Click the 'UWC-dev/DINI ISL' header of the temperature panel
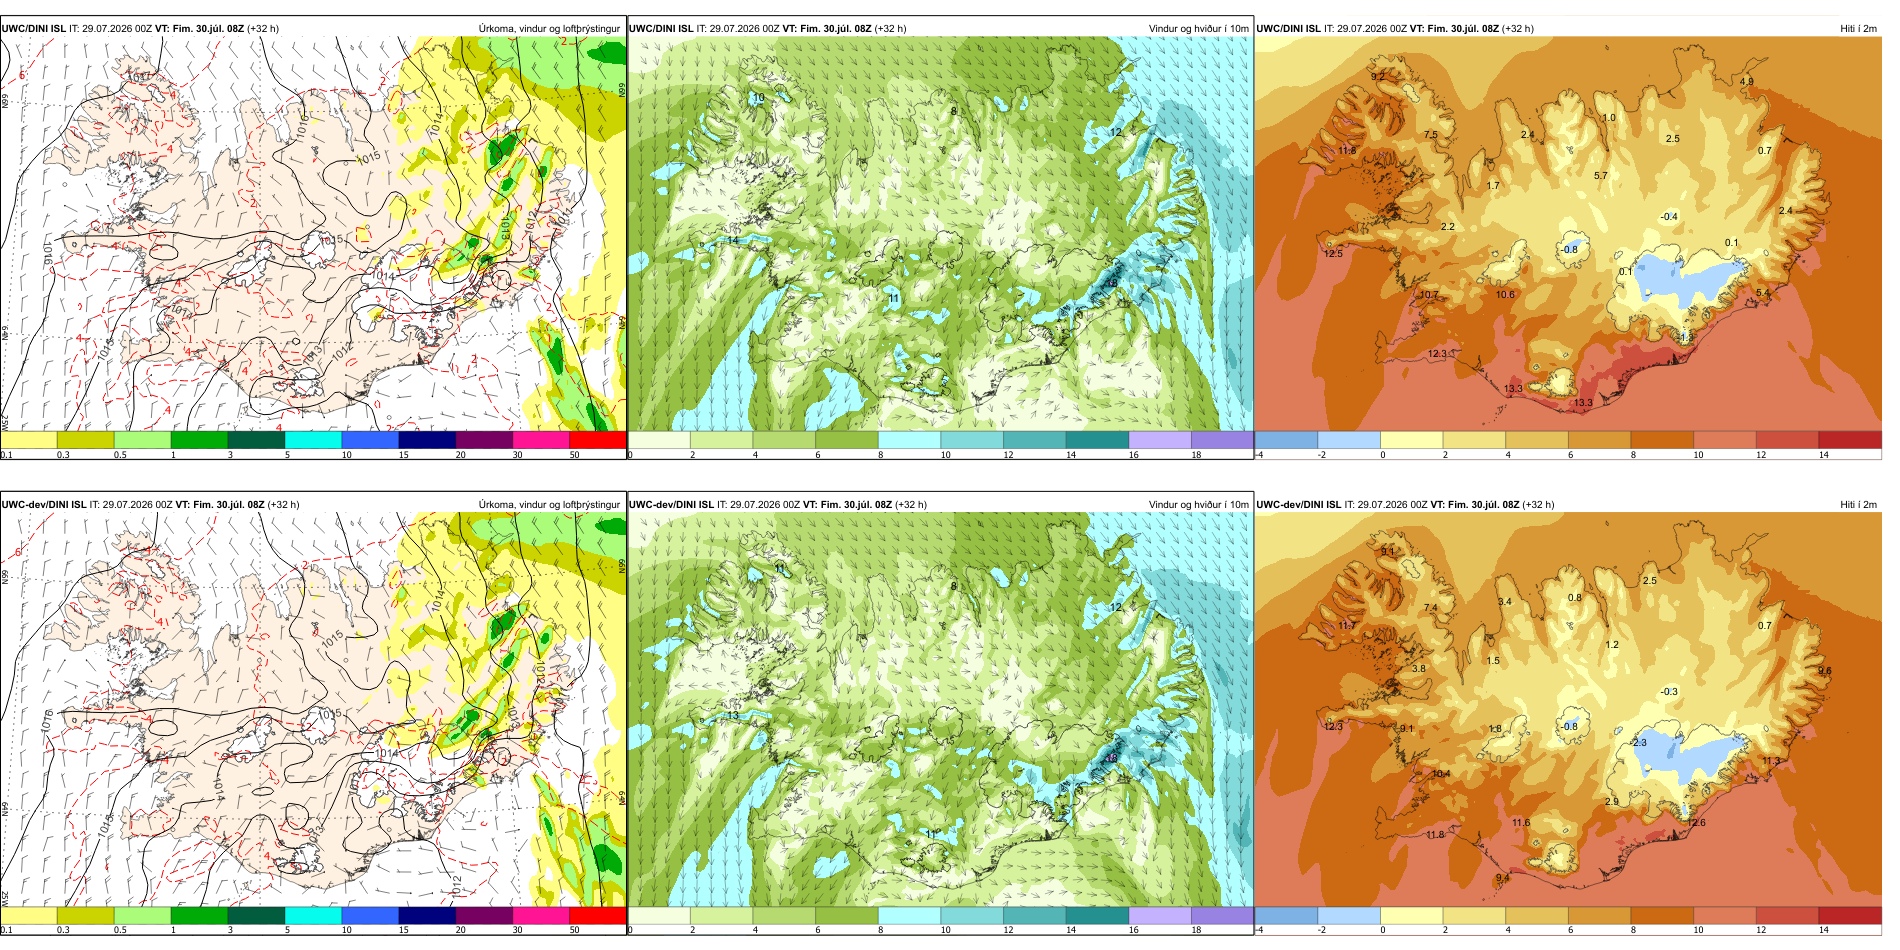 (1299, 505)
